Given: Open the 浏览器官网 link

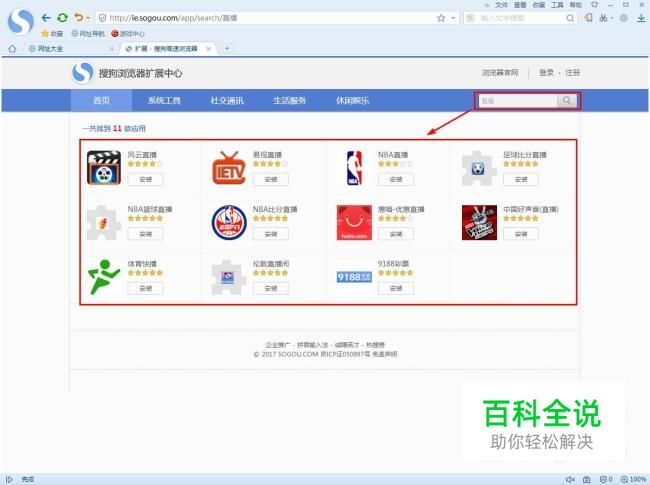Looking at the screenshot, I should pos(500,73).
